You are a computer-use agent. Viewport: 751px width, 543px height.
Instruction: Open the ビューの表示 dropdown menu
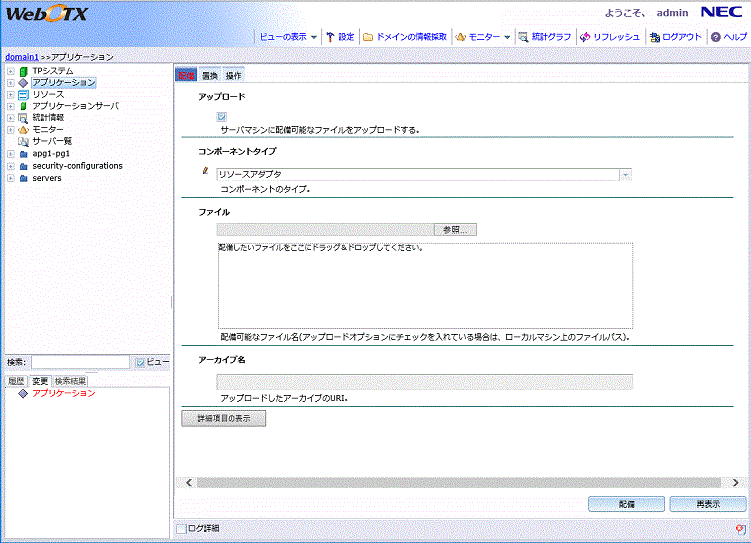coord(288,37)
